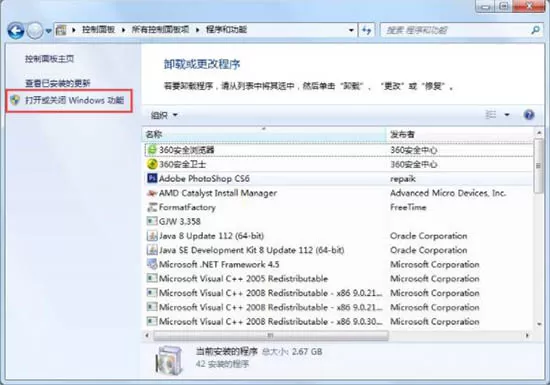Click repaik publisher cell
Screen dimensions: 550x385
coord(403,179)
